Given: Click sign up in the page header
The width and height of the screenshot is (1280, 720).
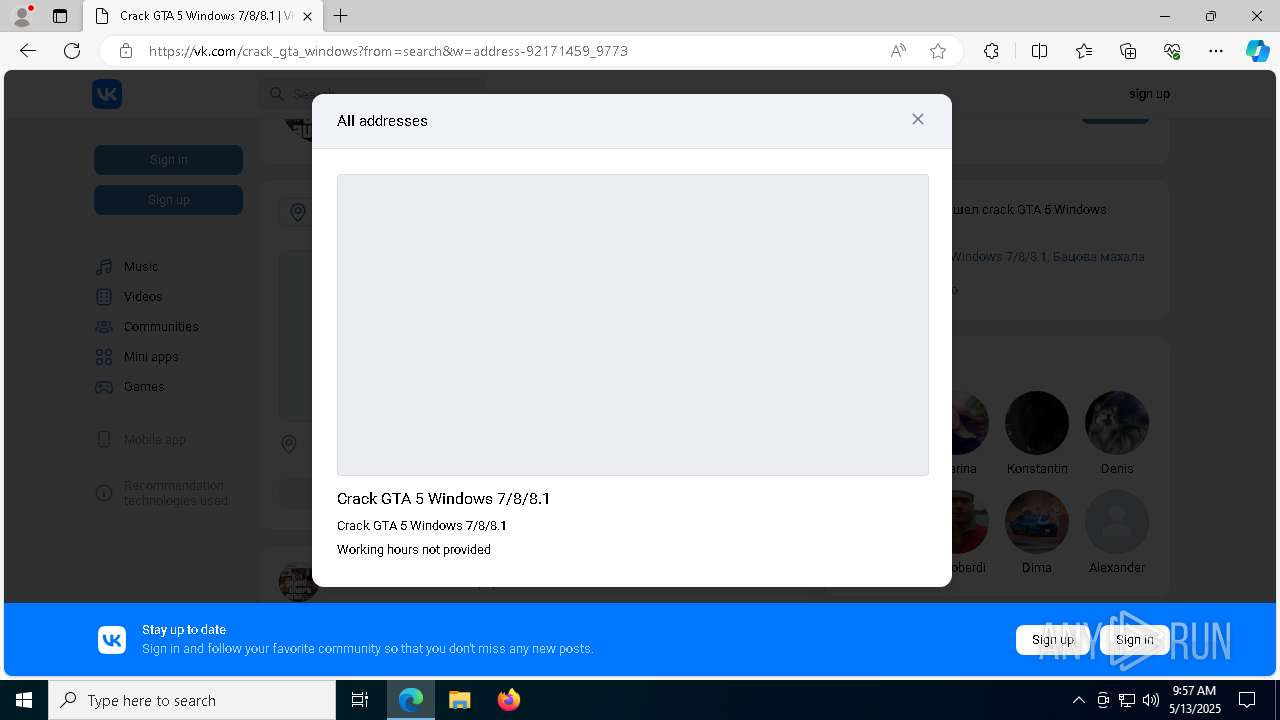Looking at the screenshot, I should pos(1149,94).
